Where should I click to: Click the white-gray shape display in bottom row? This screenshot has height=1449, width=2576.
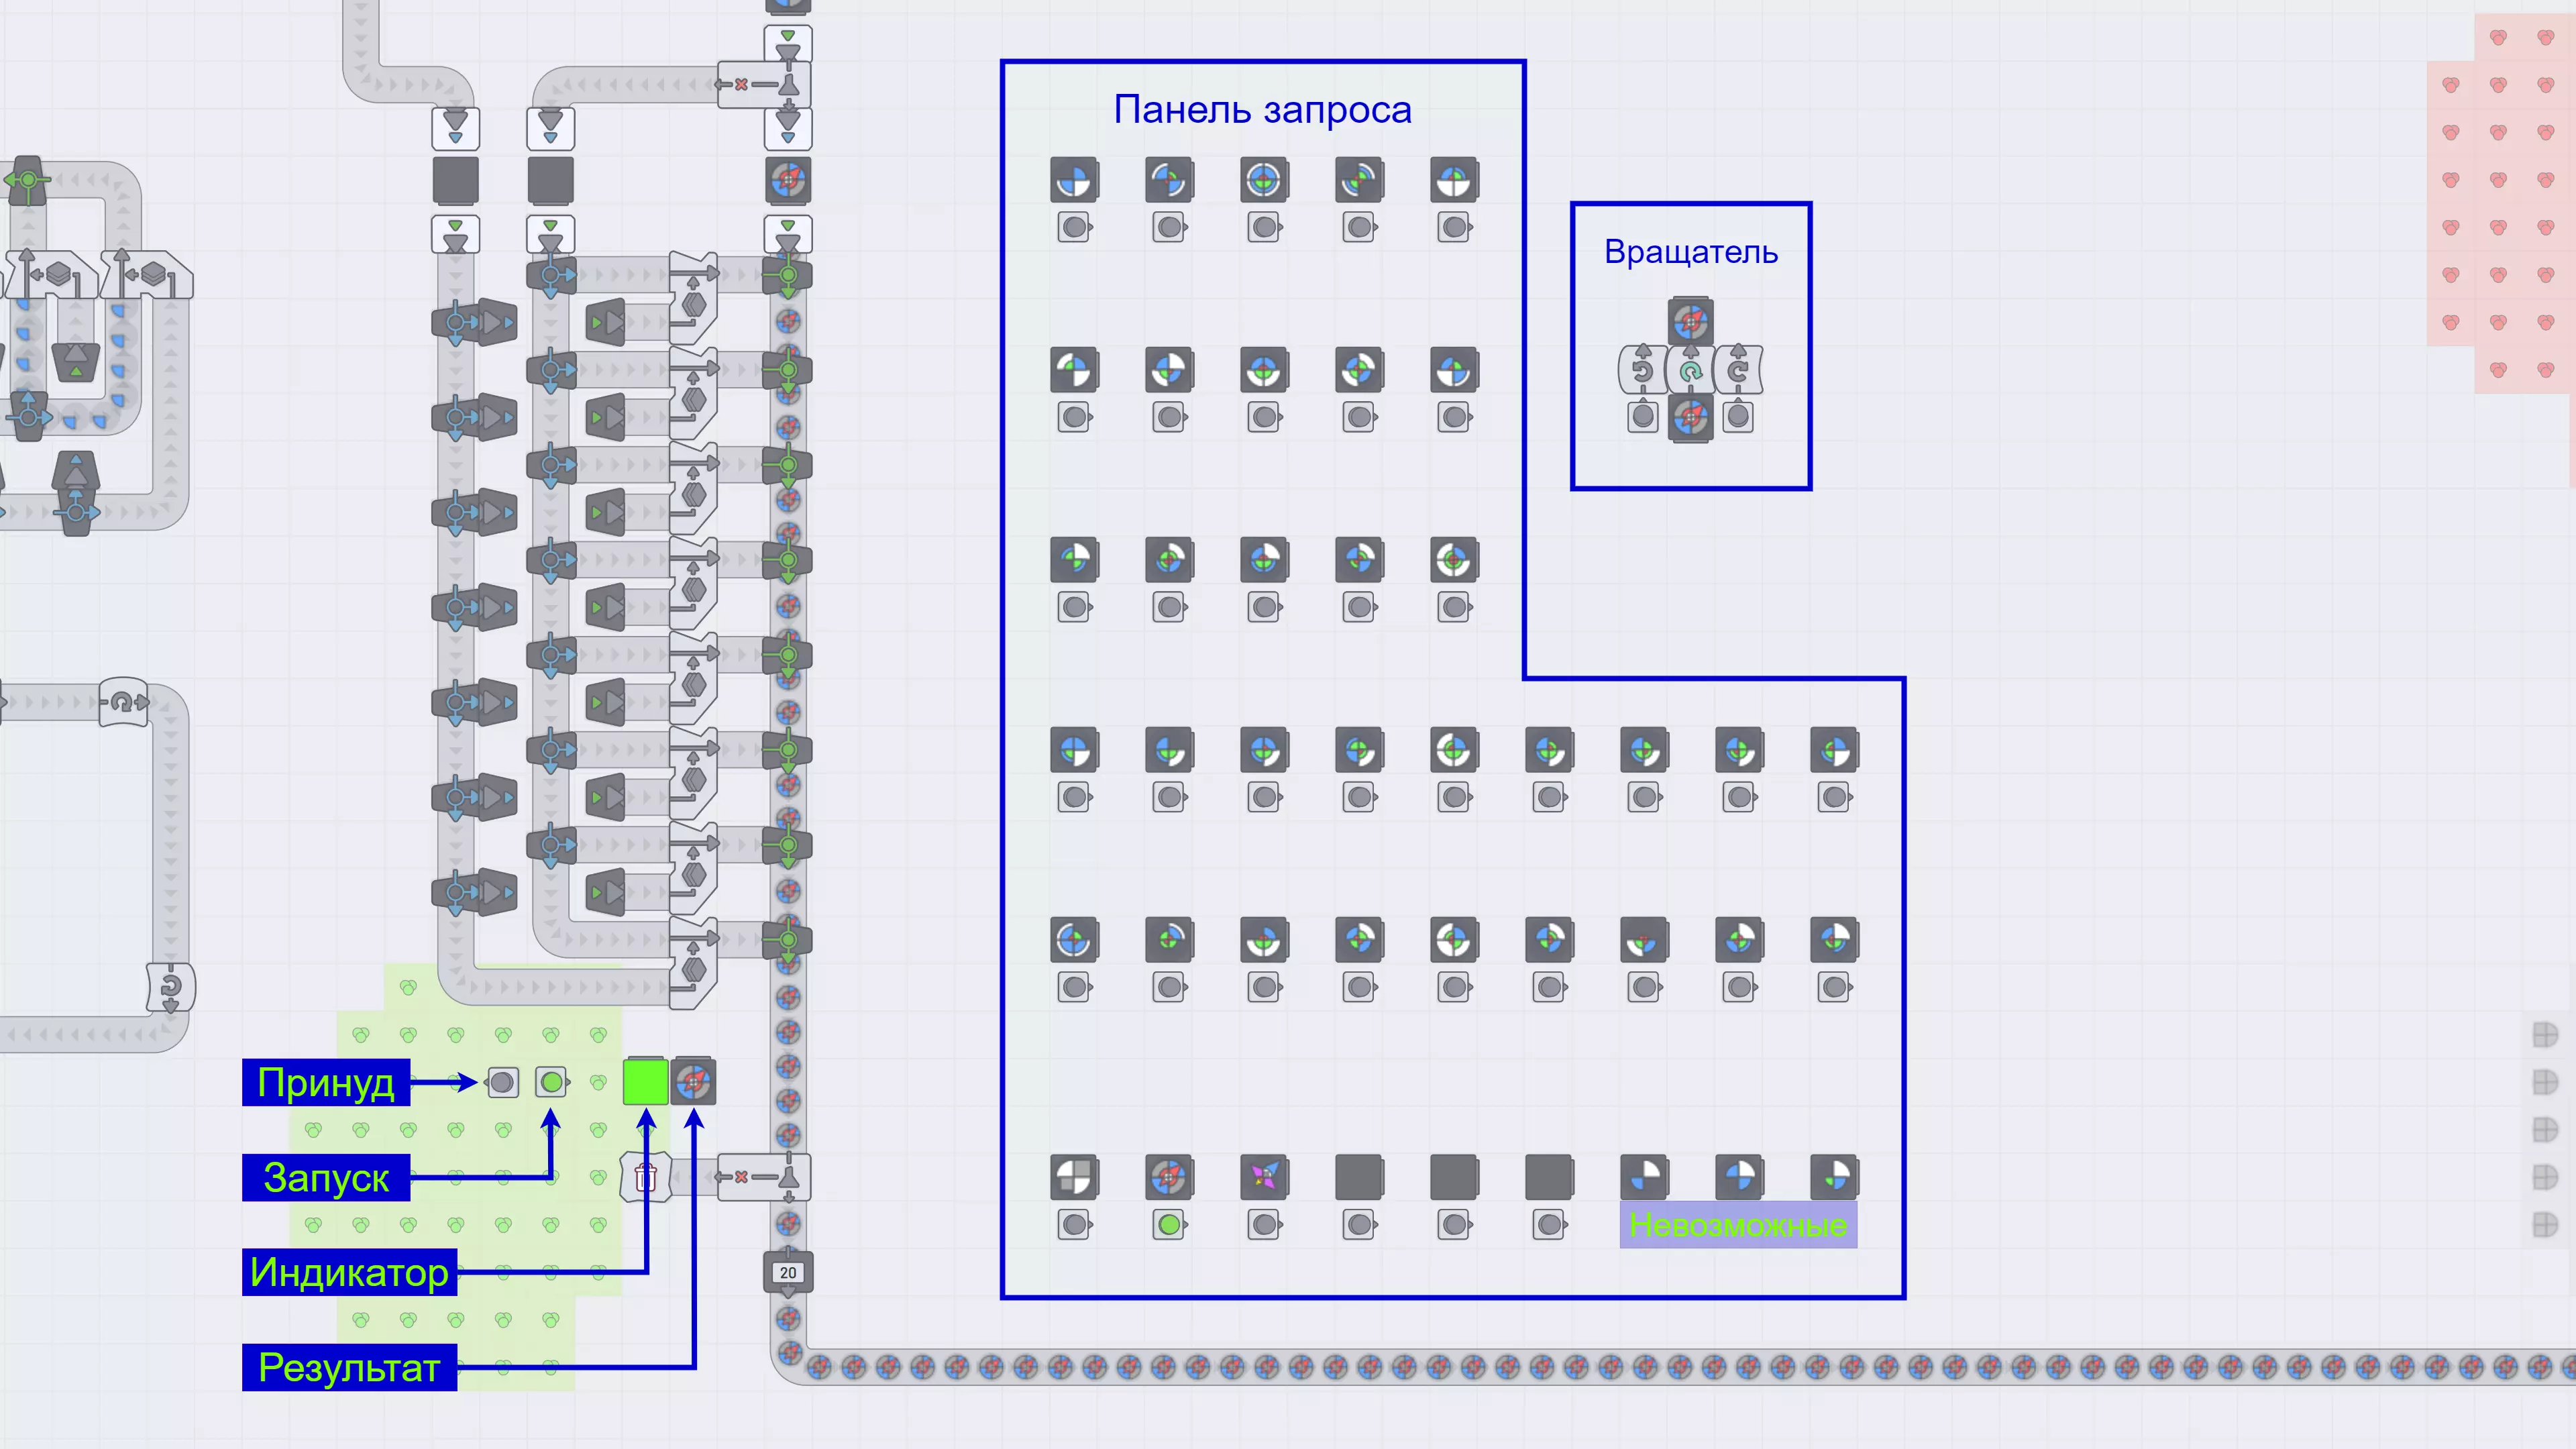(x=1074, y=1177)
